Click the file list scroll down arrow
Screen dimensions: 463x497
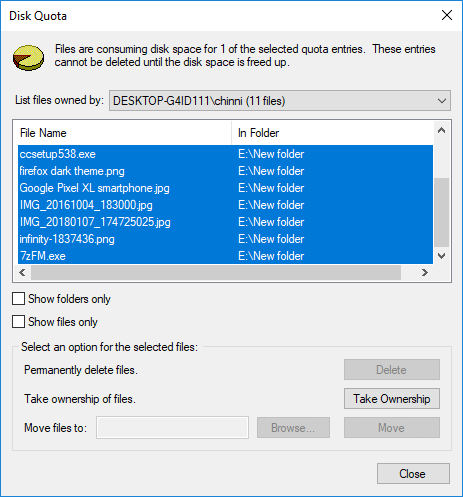point(442,256)
